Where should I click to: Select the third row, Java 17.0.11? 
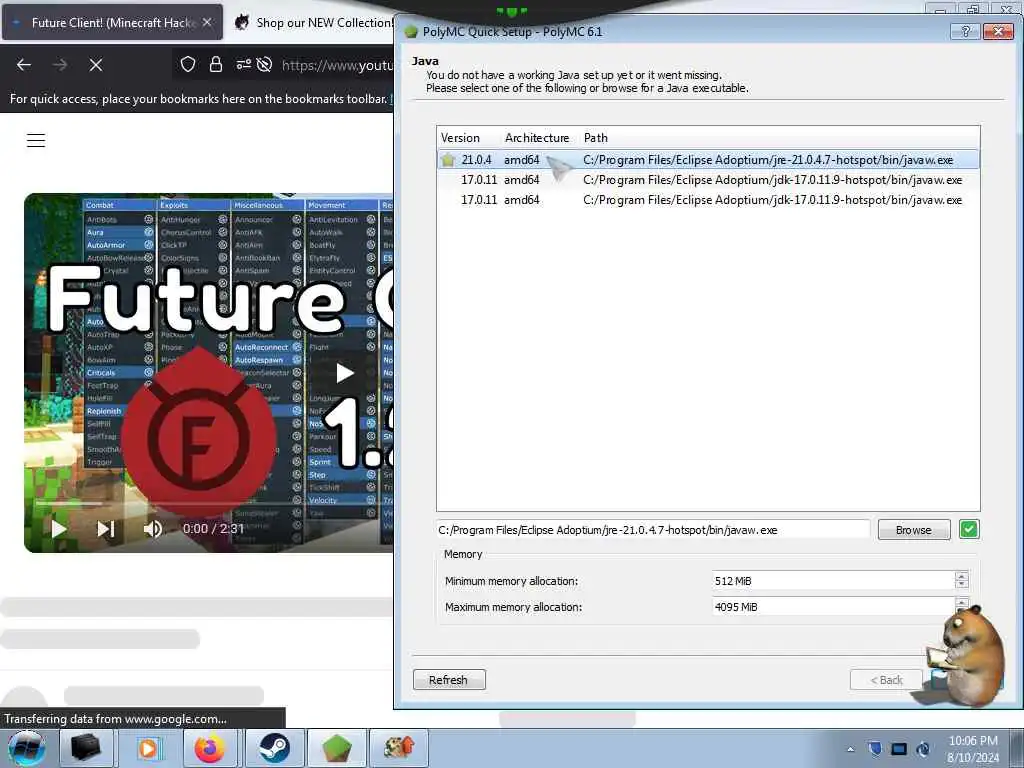pos(708,200)
